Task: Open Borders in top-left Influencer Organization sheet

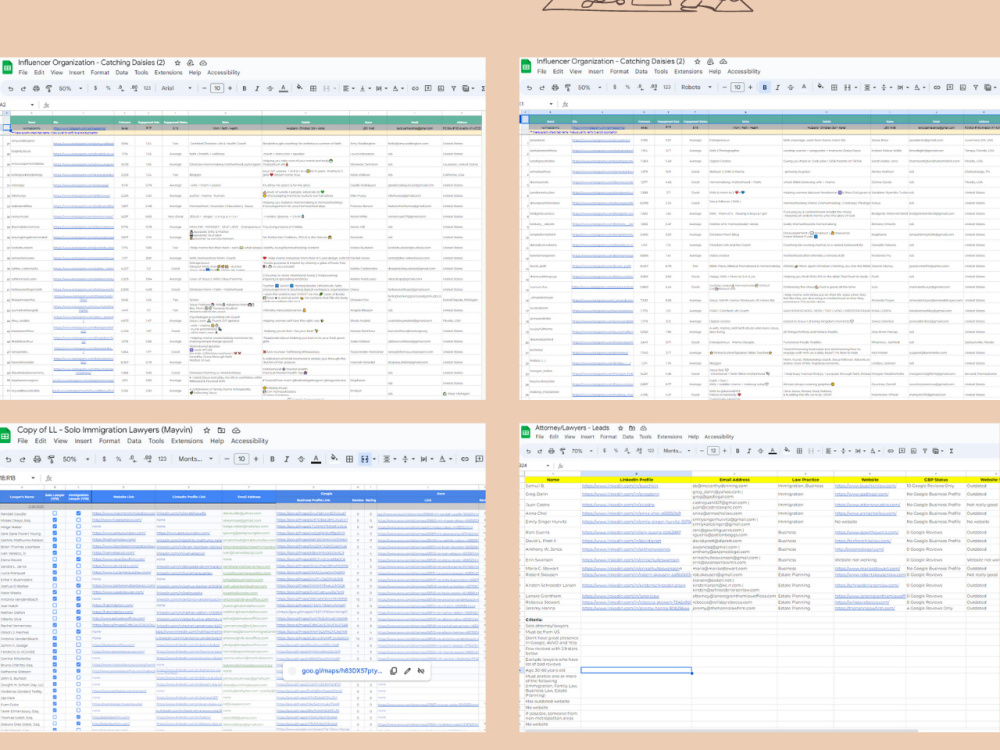Action: [x=313, y=89]
